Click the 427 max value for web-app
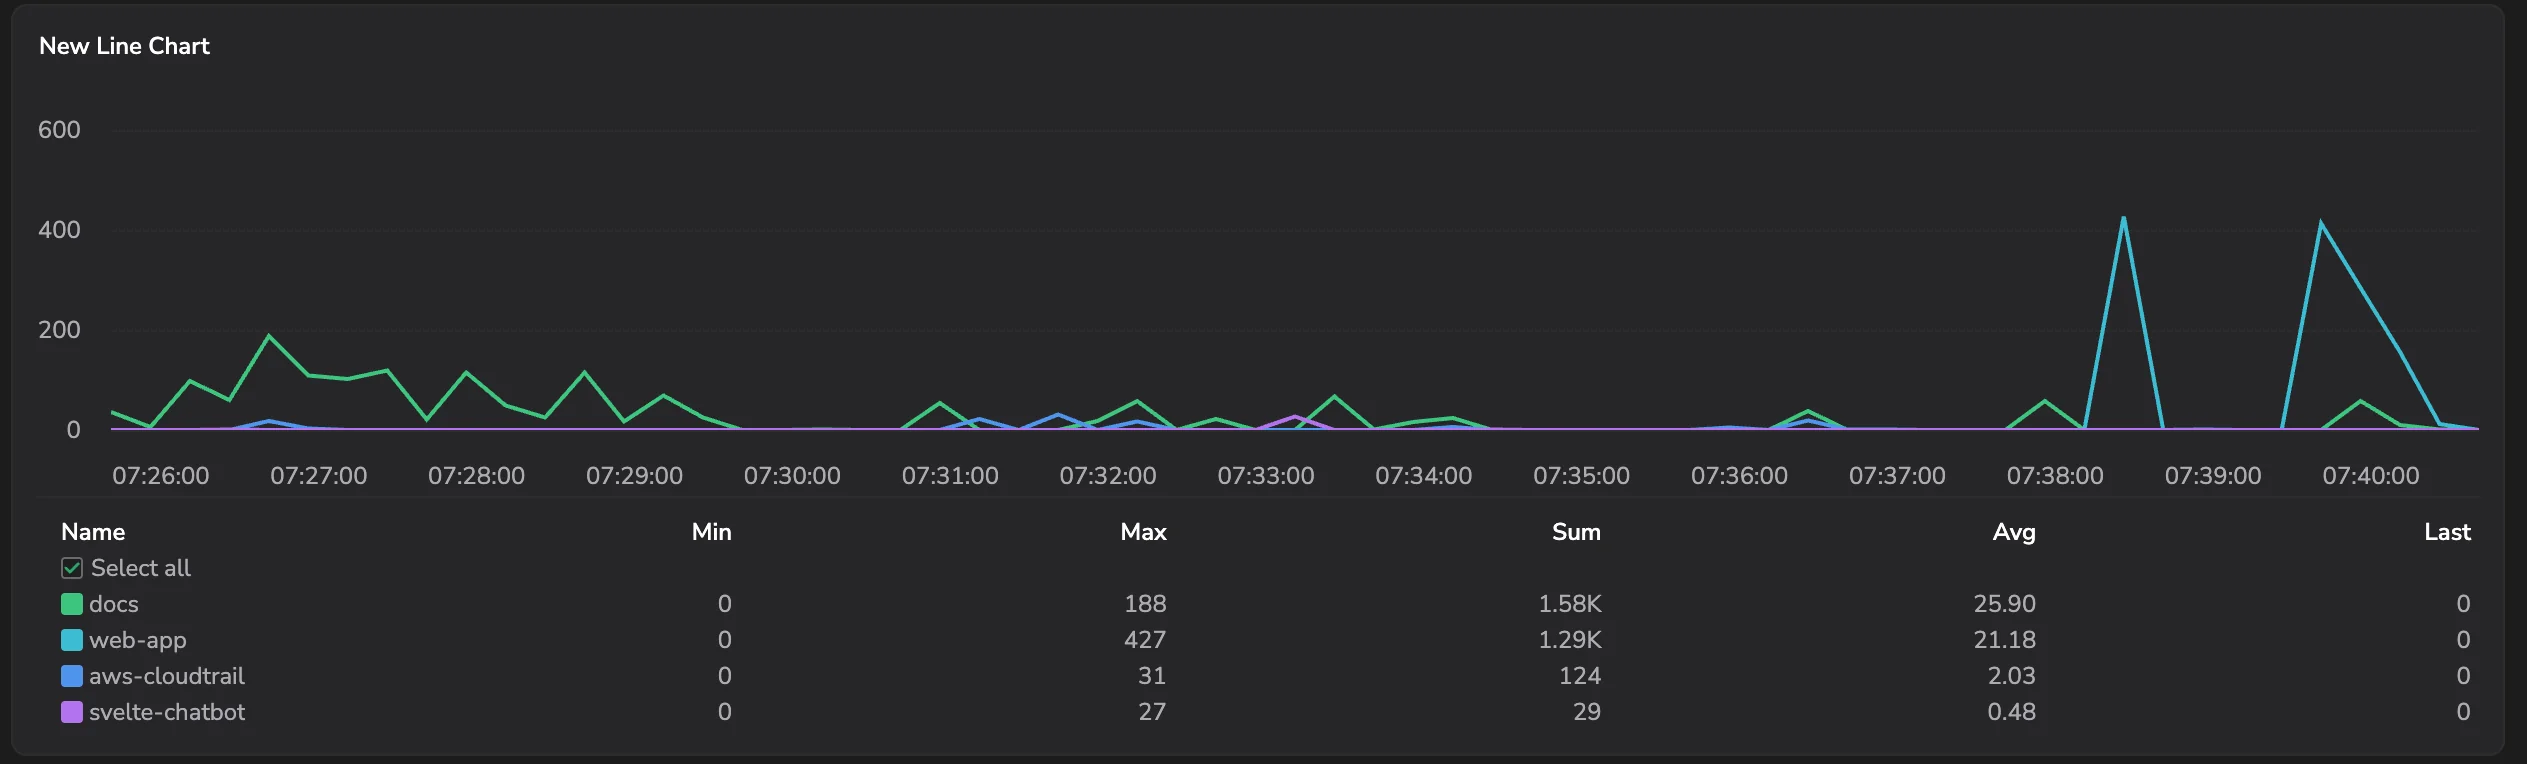 click(x=1145, y=640)
